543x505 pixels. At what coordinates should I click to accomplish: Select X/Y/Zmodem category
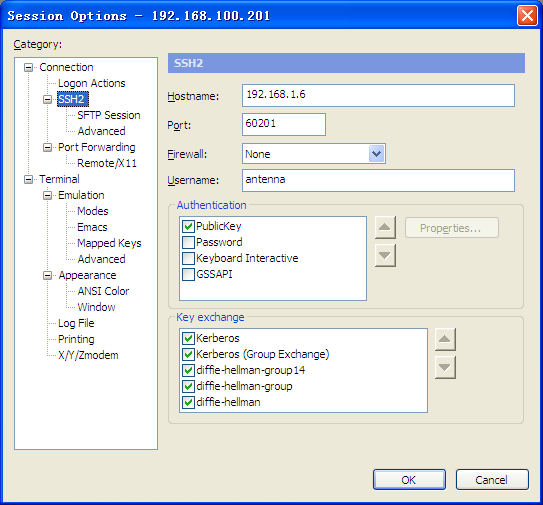[88, 355]
